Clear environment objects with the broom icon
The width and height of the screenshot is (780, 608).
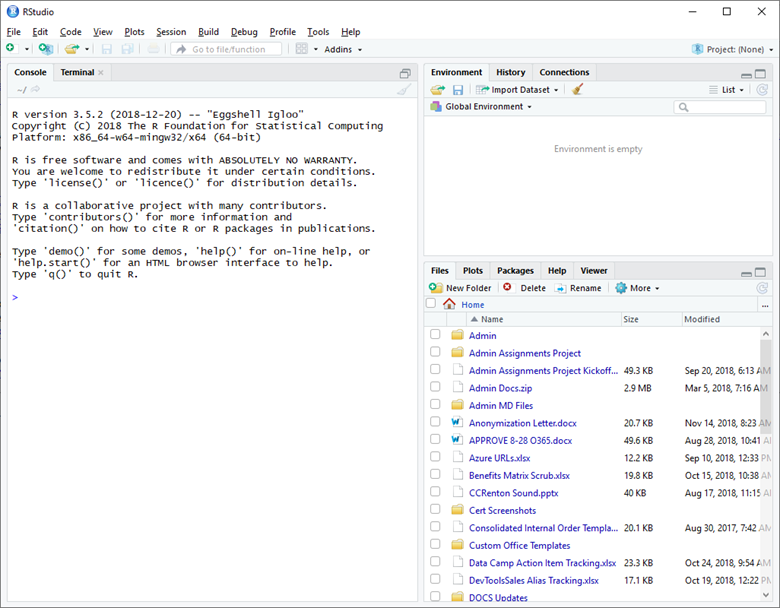pyautogui.click(x=577, y=90)
